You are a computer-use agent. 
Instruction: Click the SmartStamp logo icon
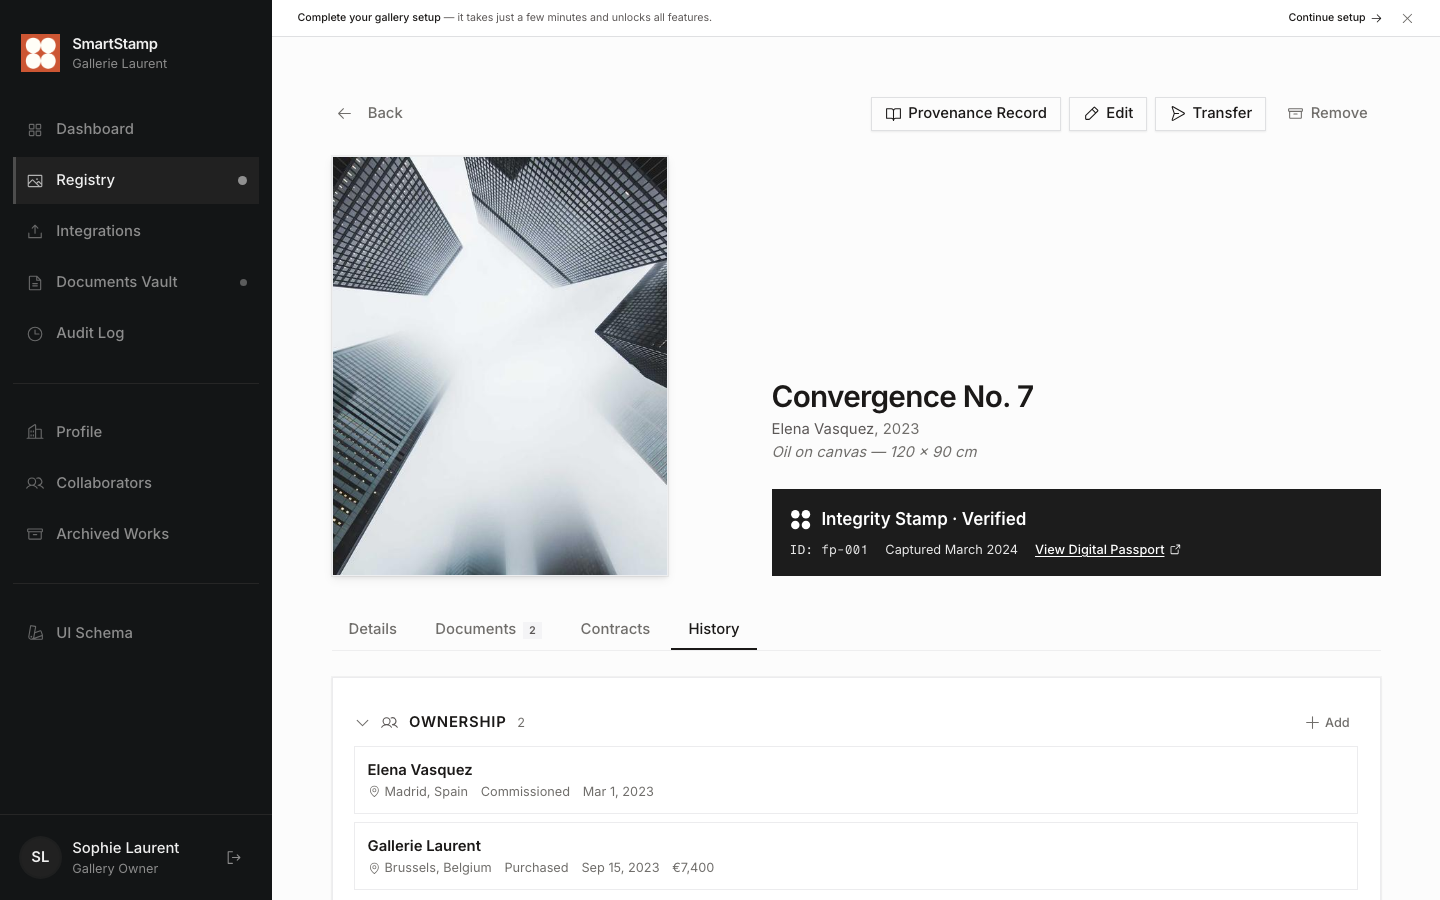click(x=41, y=53)
